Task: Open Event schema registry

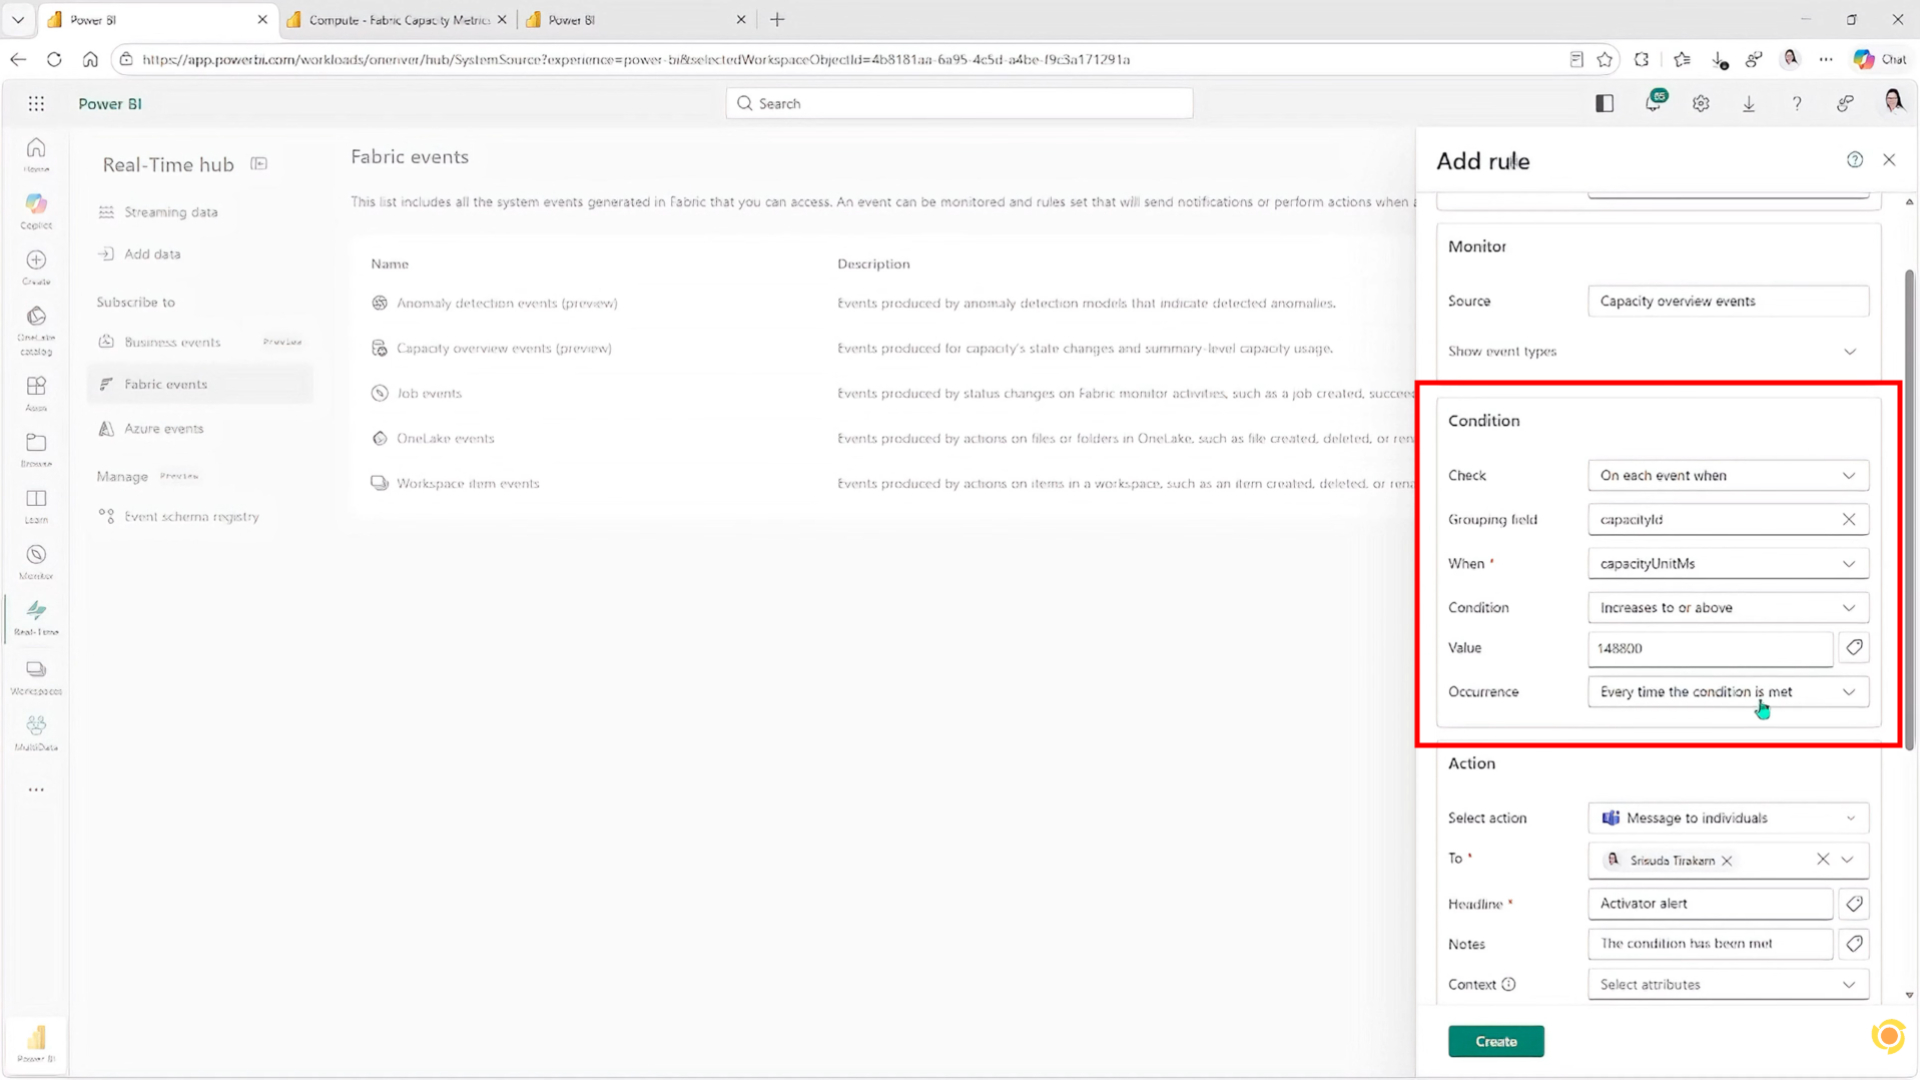Action: tap(191, 517)
